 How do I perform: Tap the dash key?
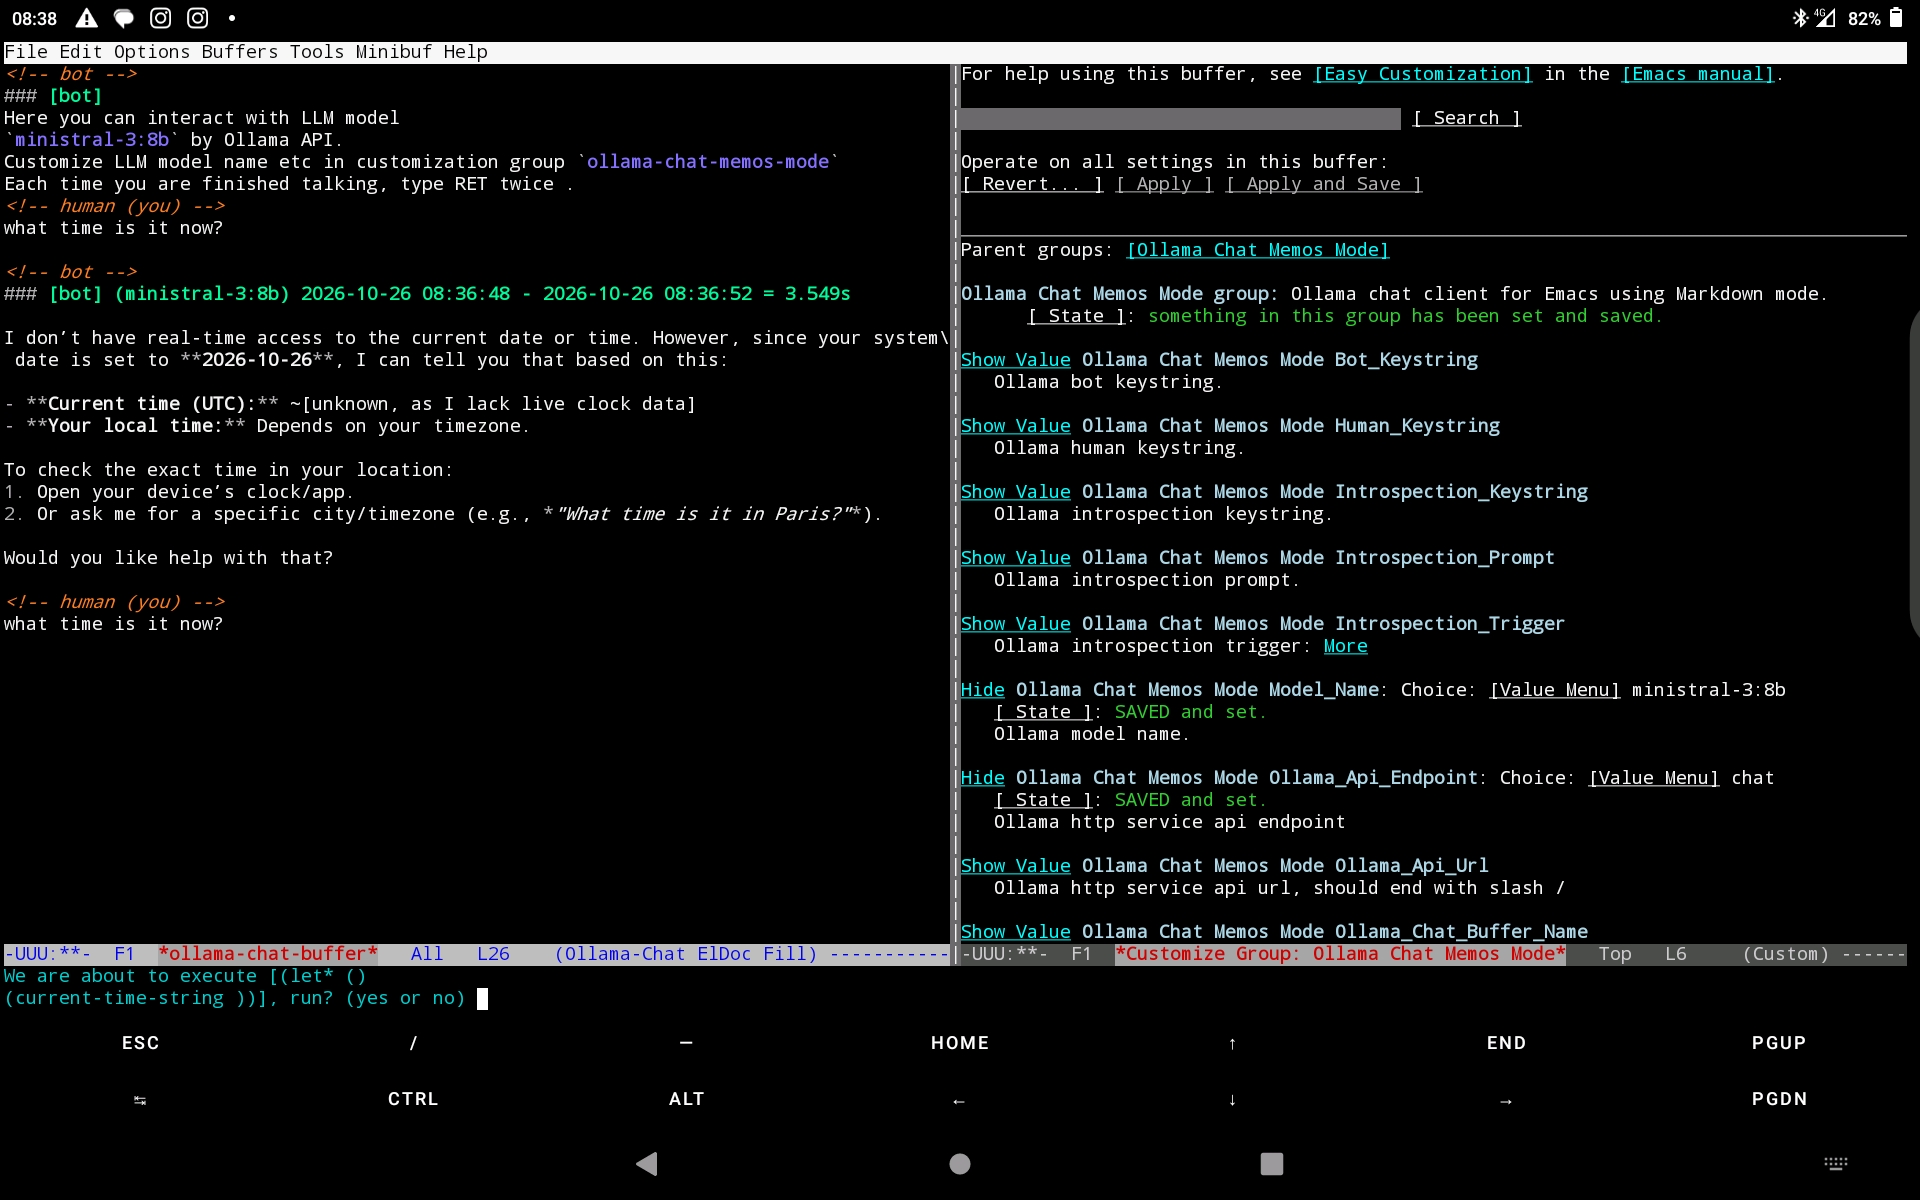[686, 1043]
